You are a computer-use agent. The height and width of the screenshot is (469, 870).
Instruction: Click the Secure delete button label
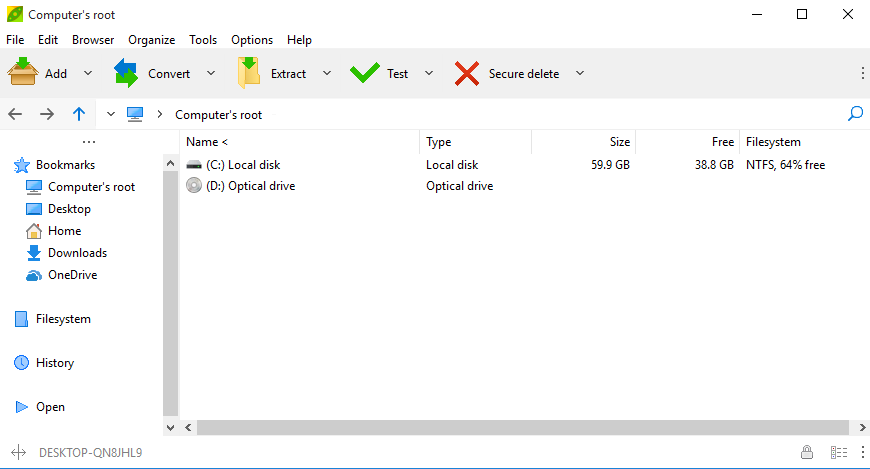tap(524, 73)
